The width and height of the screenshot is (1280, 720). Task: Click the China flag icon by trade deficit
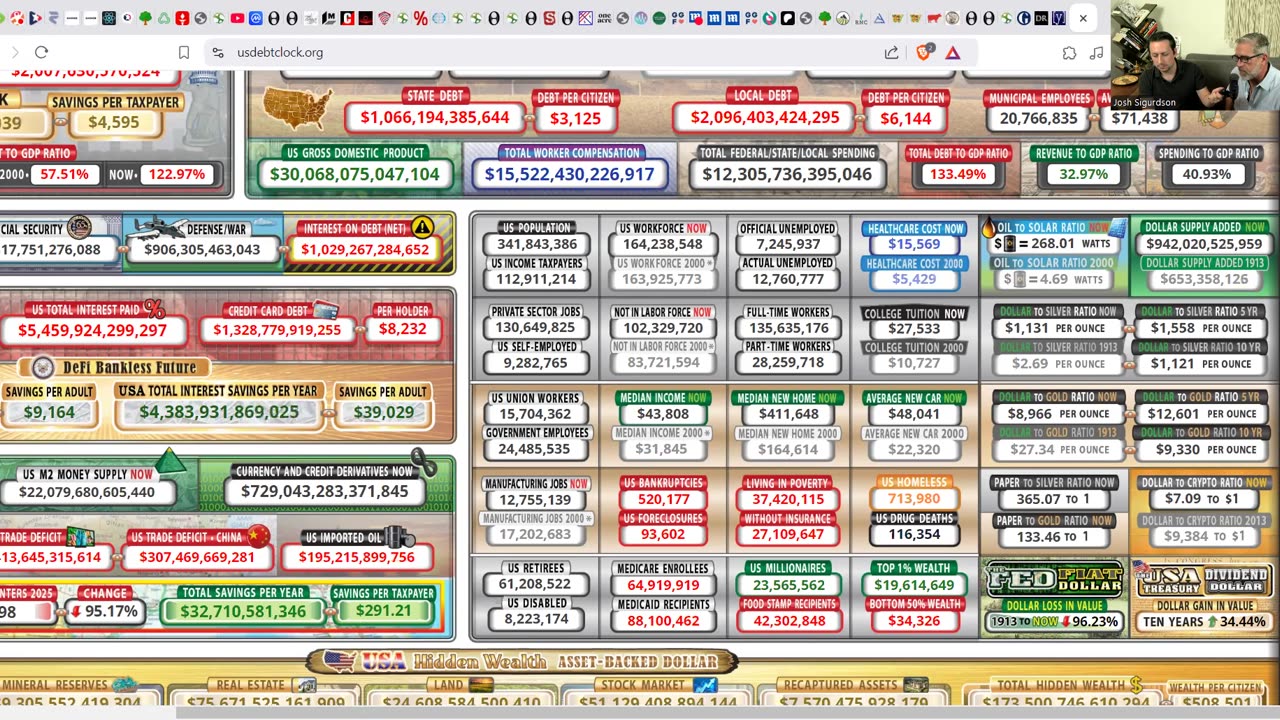[x=258, y=537]
